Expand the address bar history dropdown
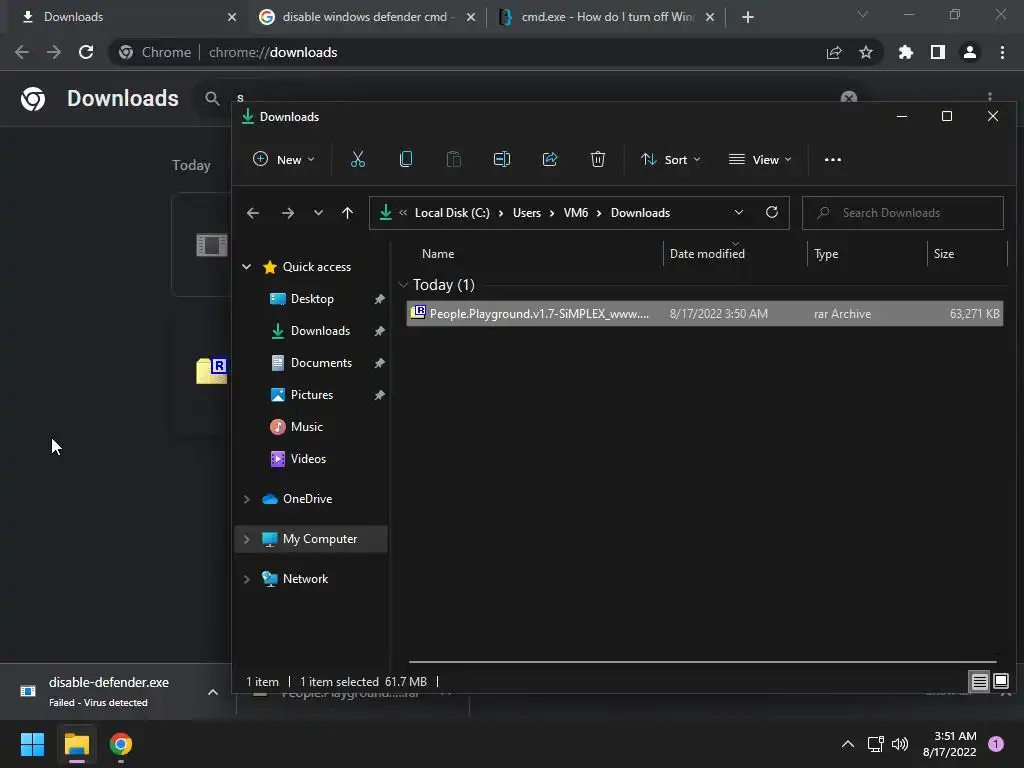Viewport: 1024px width, 768px height. [x=739, y=212]
